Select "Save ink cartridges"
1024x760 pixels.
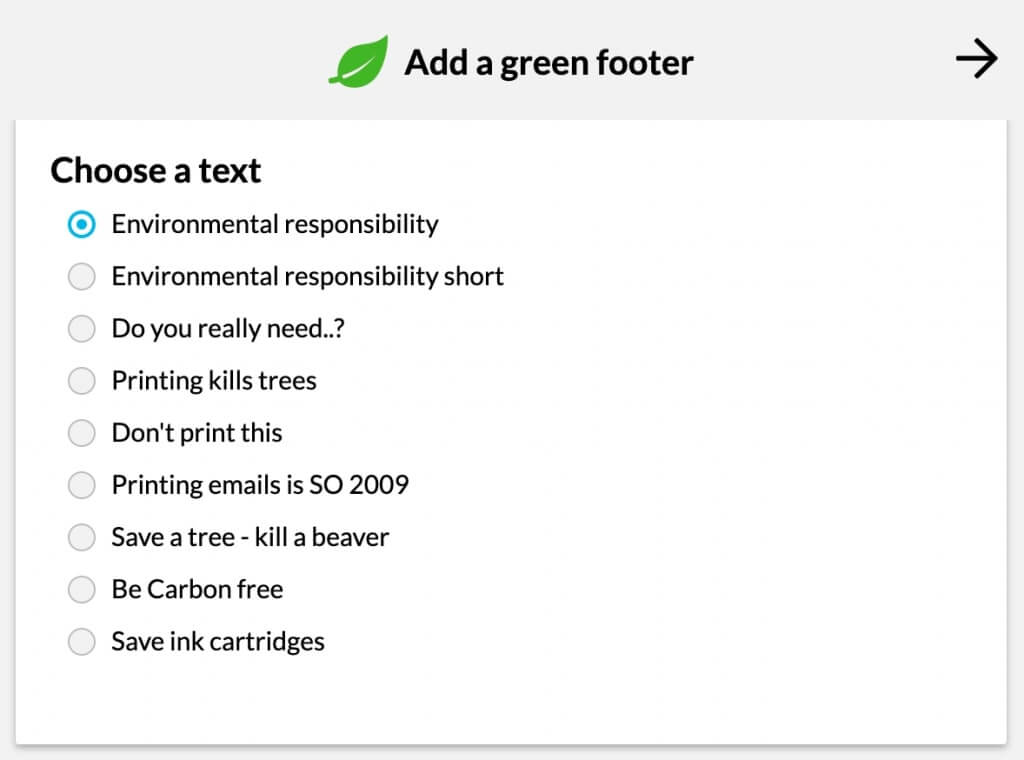pyautogui.click(x=81, y=641)
